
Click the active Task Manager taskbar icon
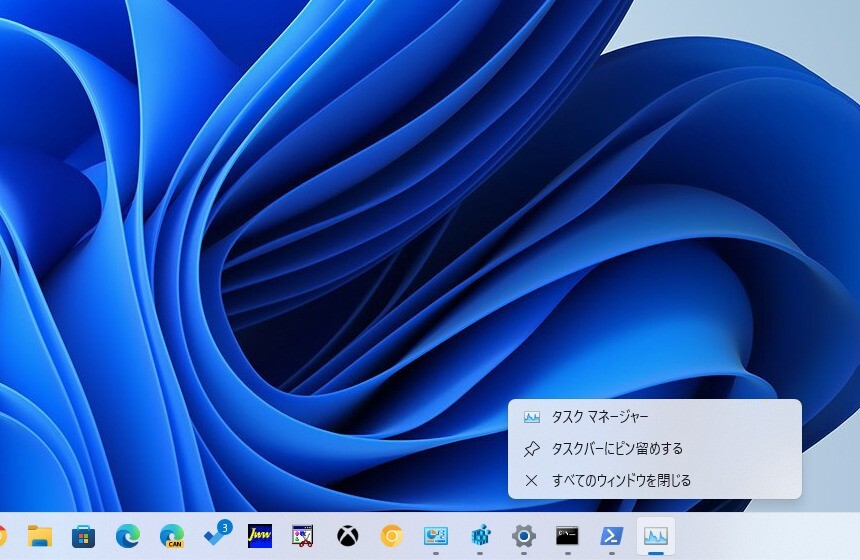655,536
